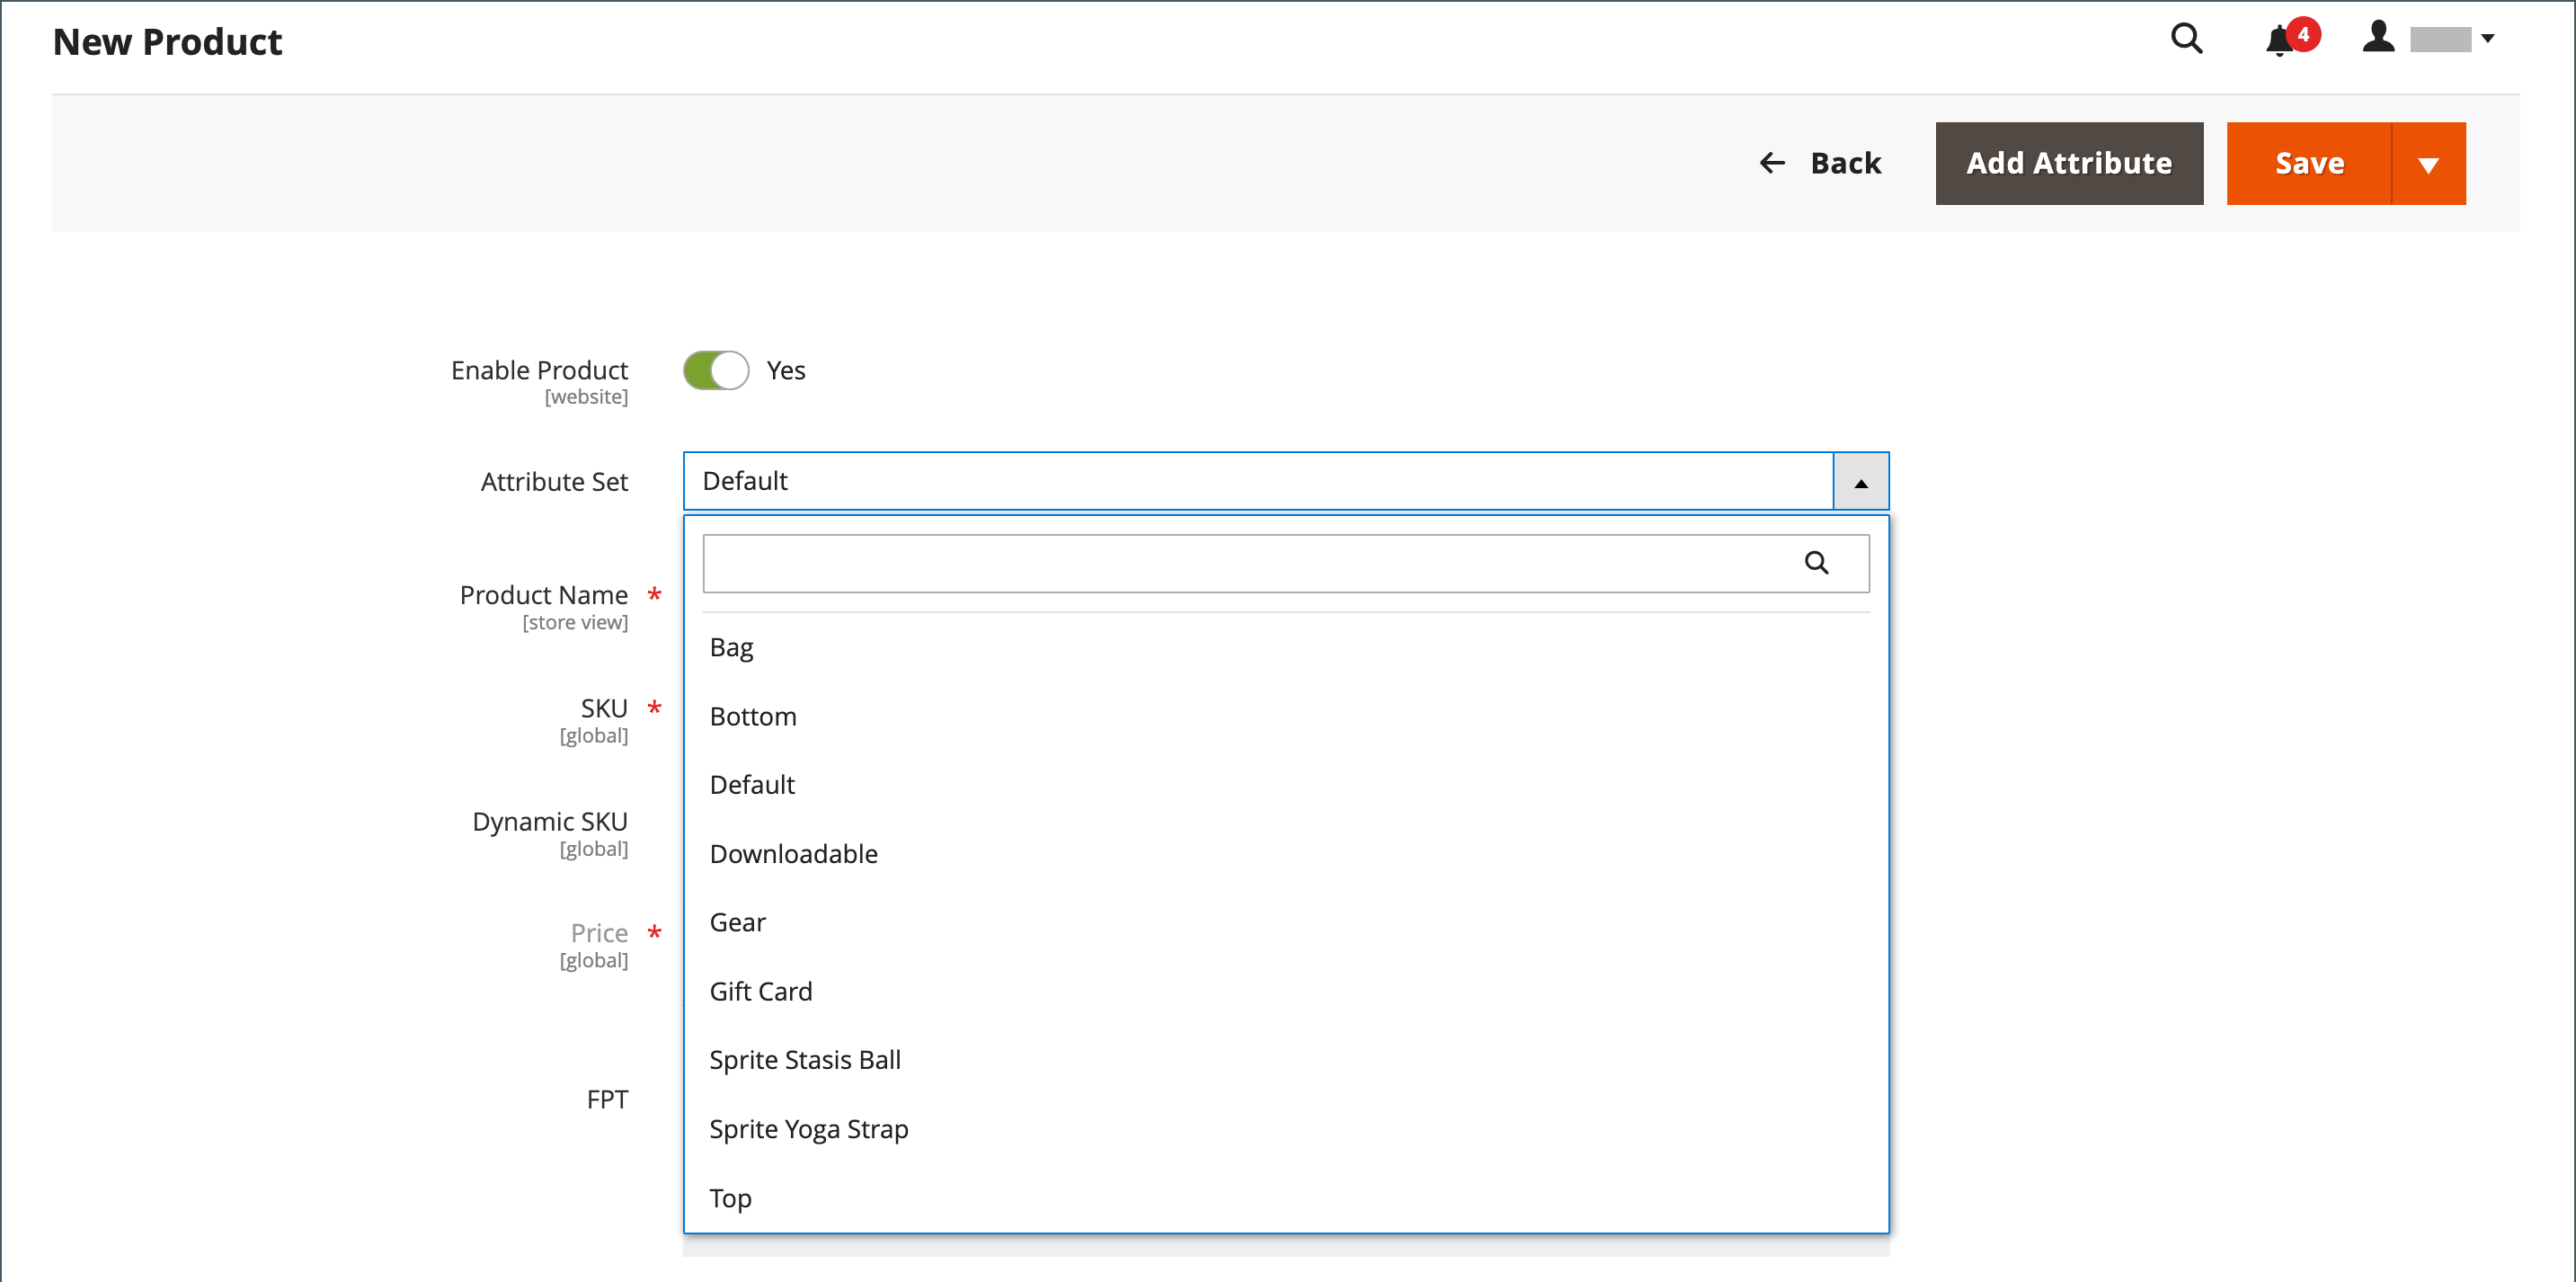Open the notifications bell icon

(x=2278, y=42)
